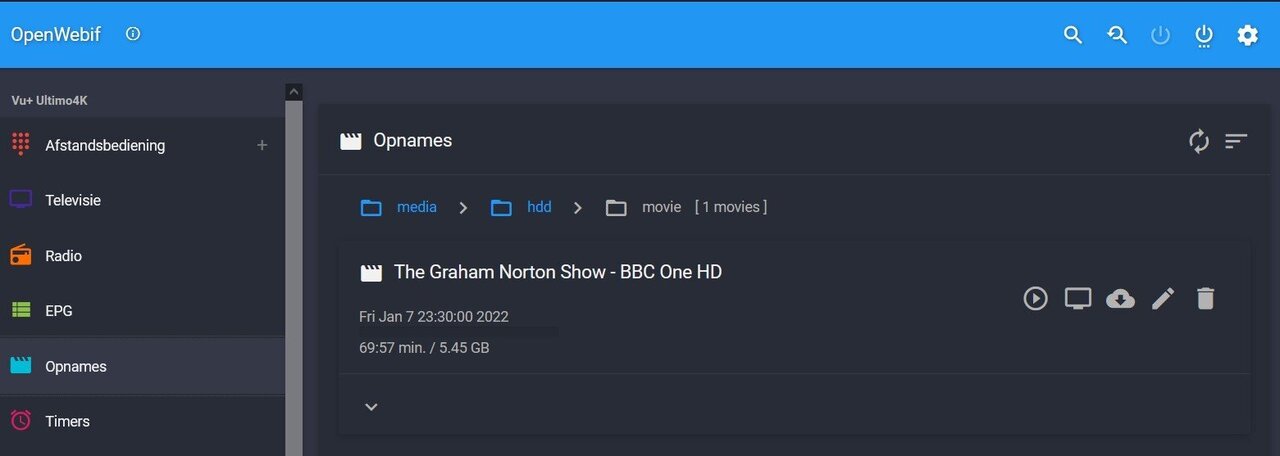Open the Radio menu item
Image resolution: width=1280 pixels, height=456 pixels.
63,256
